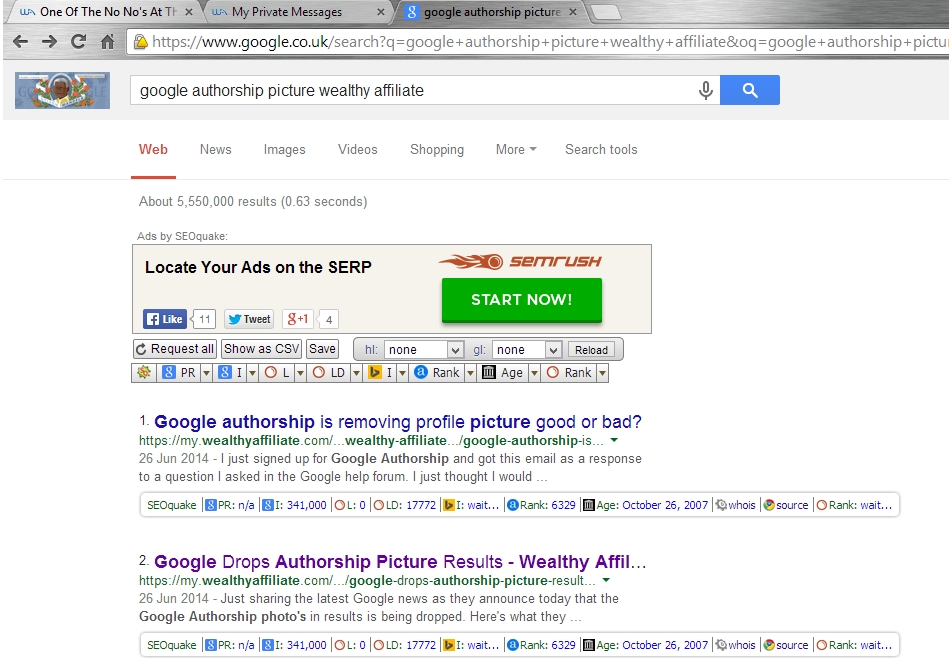Click the Show as CSV button

261,349
